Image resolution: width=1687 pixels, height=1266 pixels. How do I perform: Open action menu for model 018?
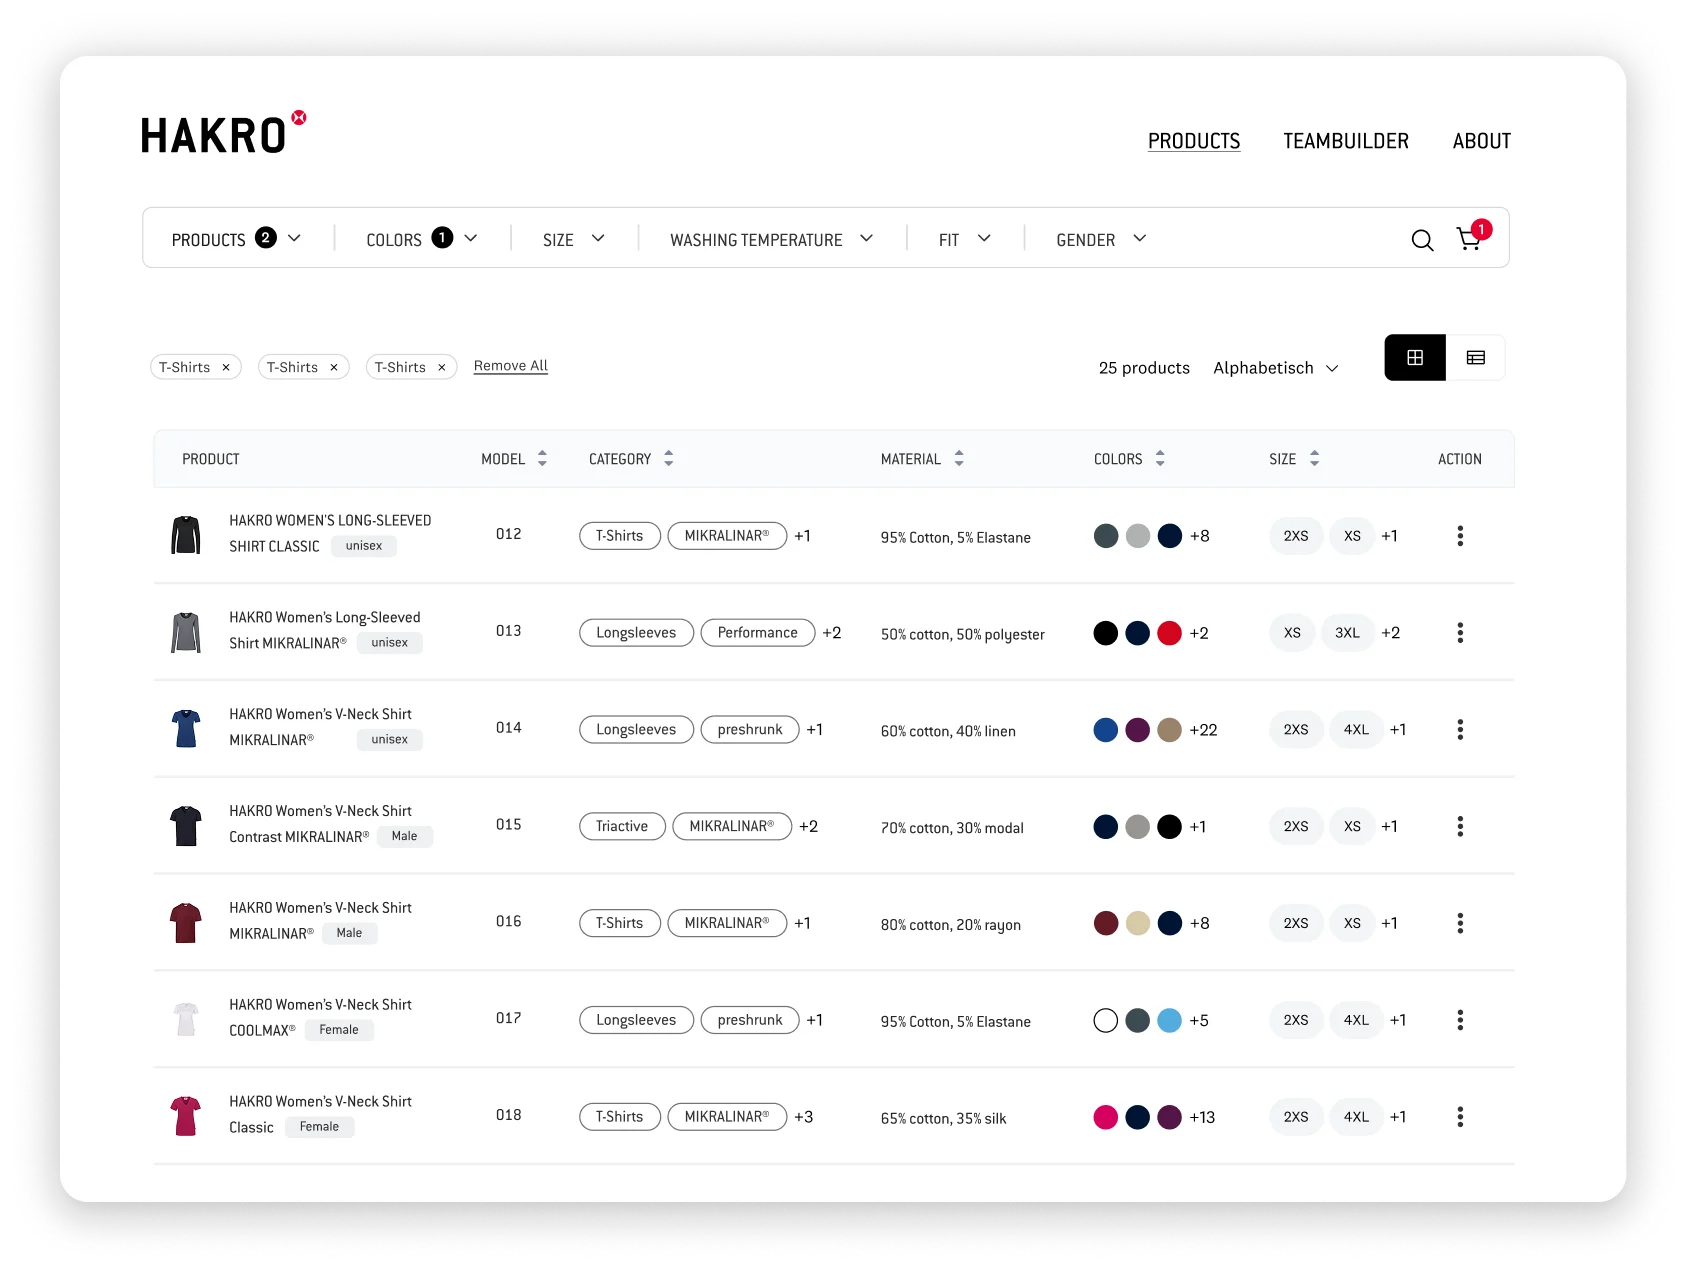[x=1460, y=1117]
